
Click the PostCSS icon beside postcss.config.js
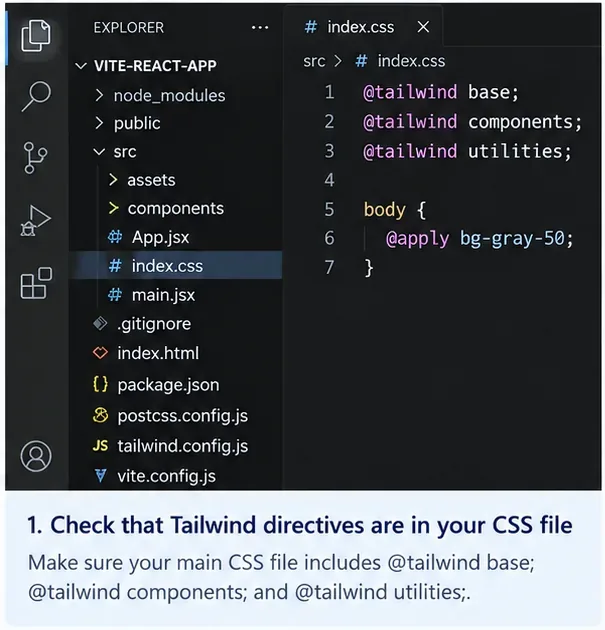(x=100, y=415)
